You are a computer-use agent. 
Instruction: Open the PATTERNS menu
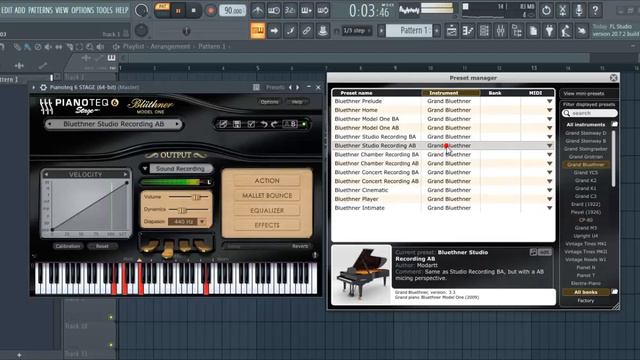click(40, 10)
